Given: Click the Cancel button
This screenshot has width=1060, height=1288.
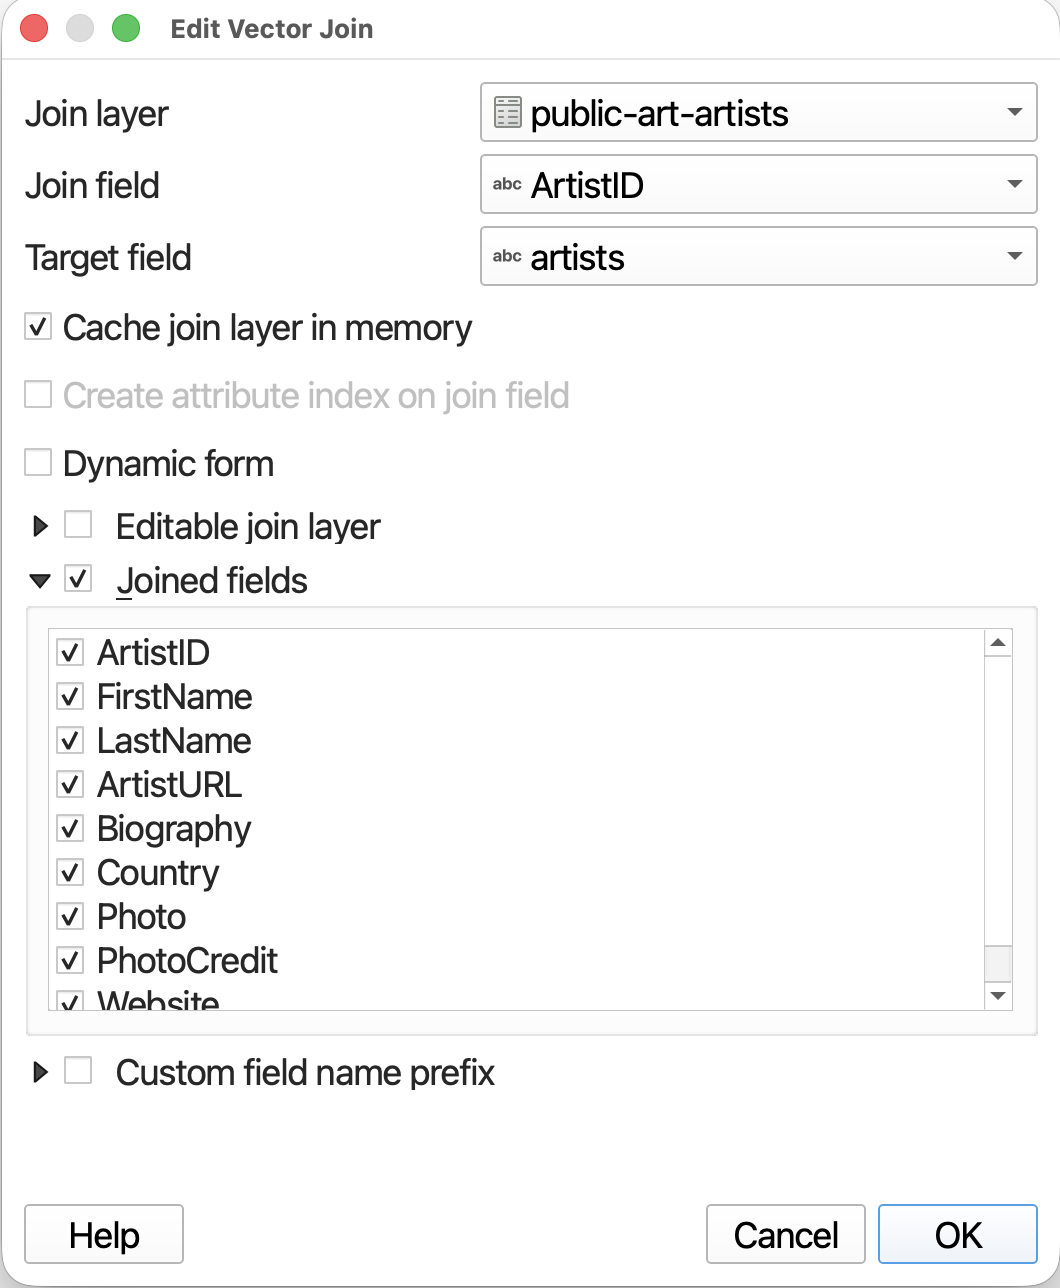Looking at the screenshot, I should click(x=786, y=1235).
